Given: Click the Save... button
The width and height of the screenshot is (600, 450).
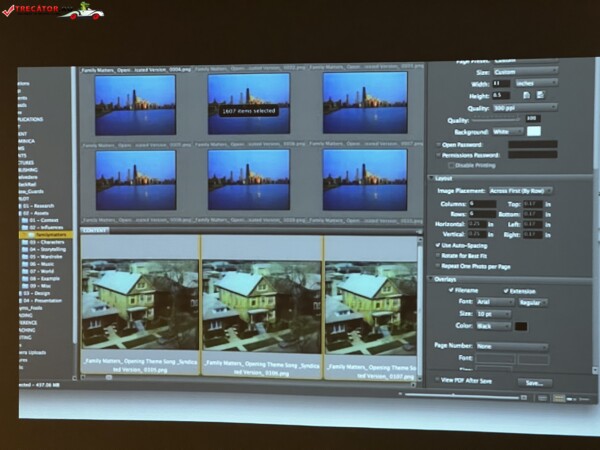Looking at the screenshot, I should click(x=534, y=382).
